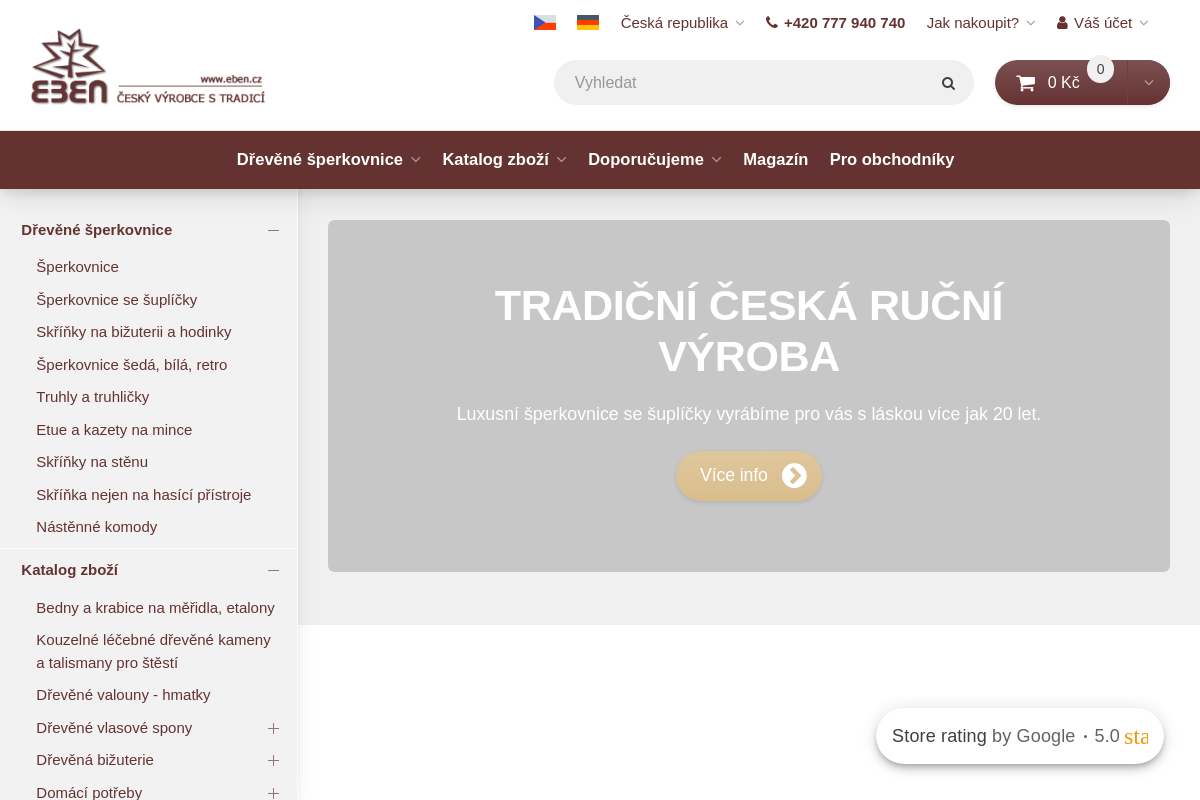Viewport: 1200px width, 800px height.
Task: Click the Více info button
Action: [749, 475]
